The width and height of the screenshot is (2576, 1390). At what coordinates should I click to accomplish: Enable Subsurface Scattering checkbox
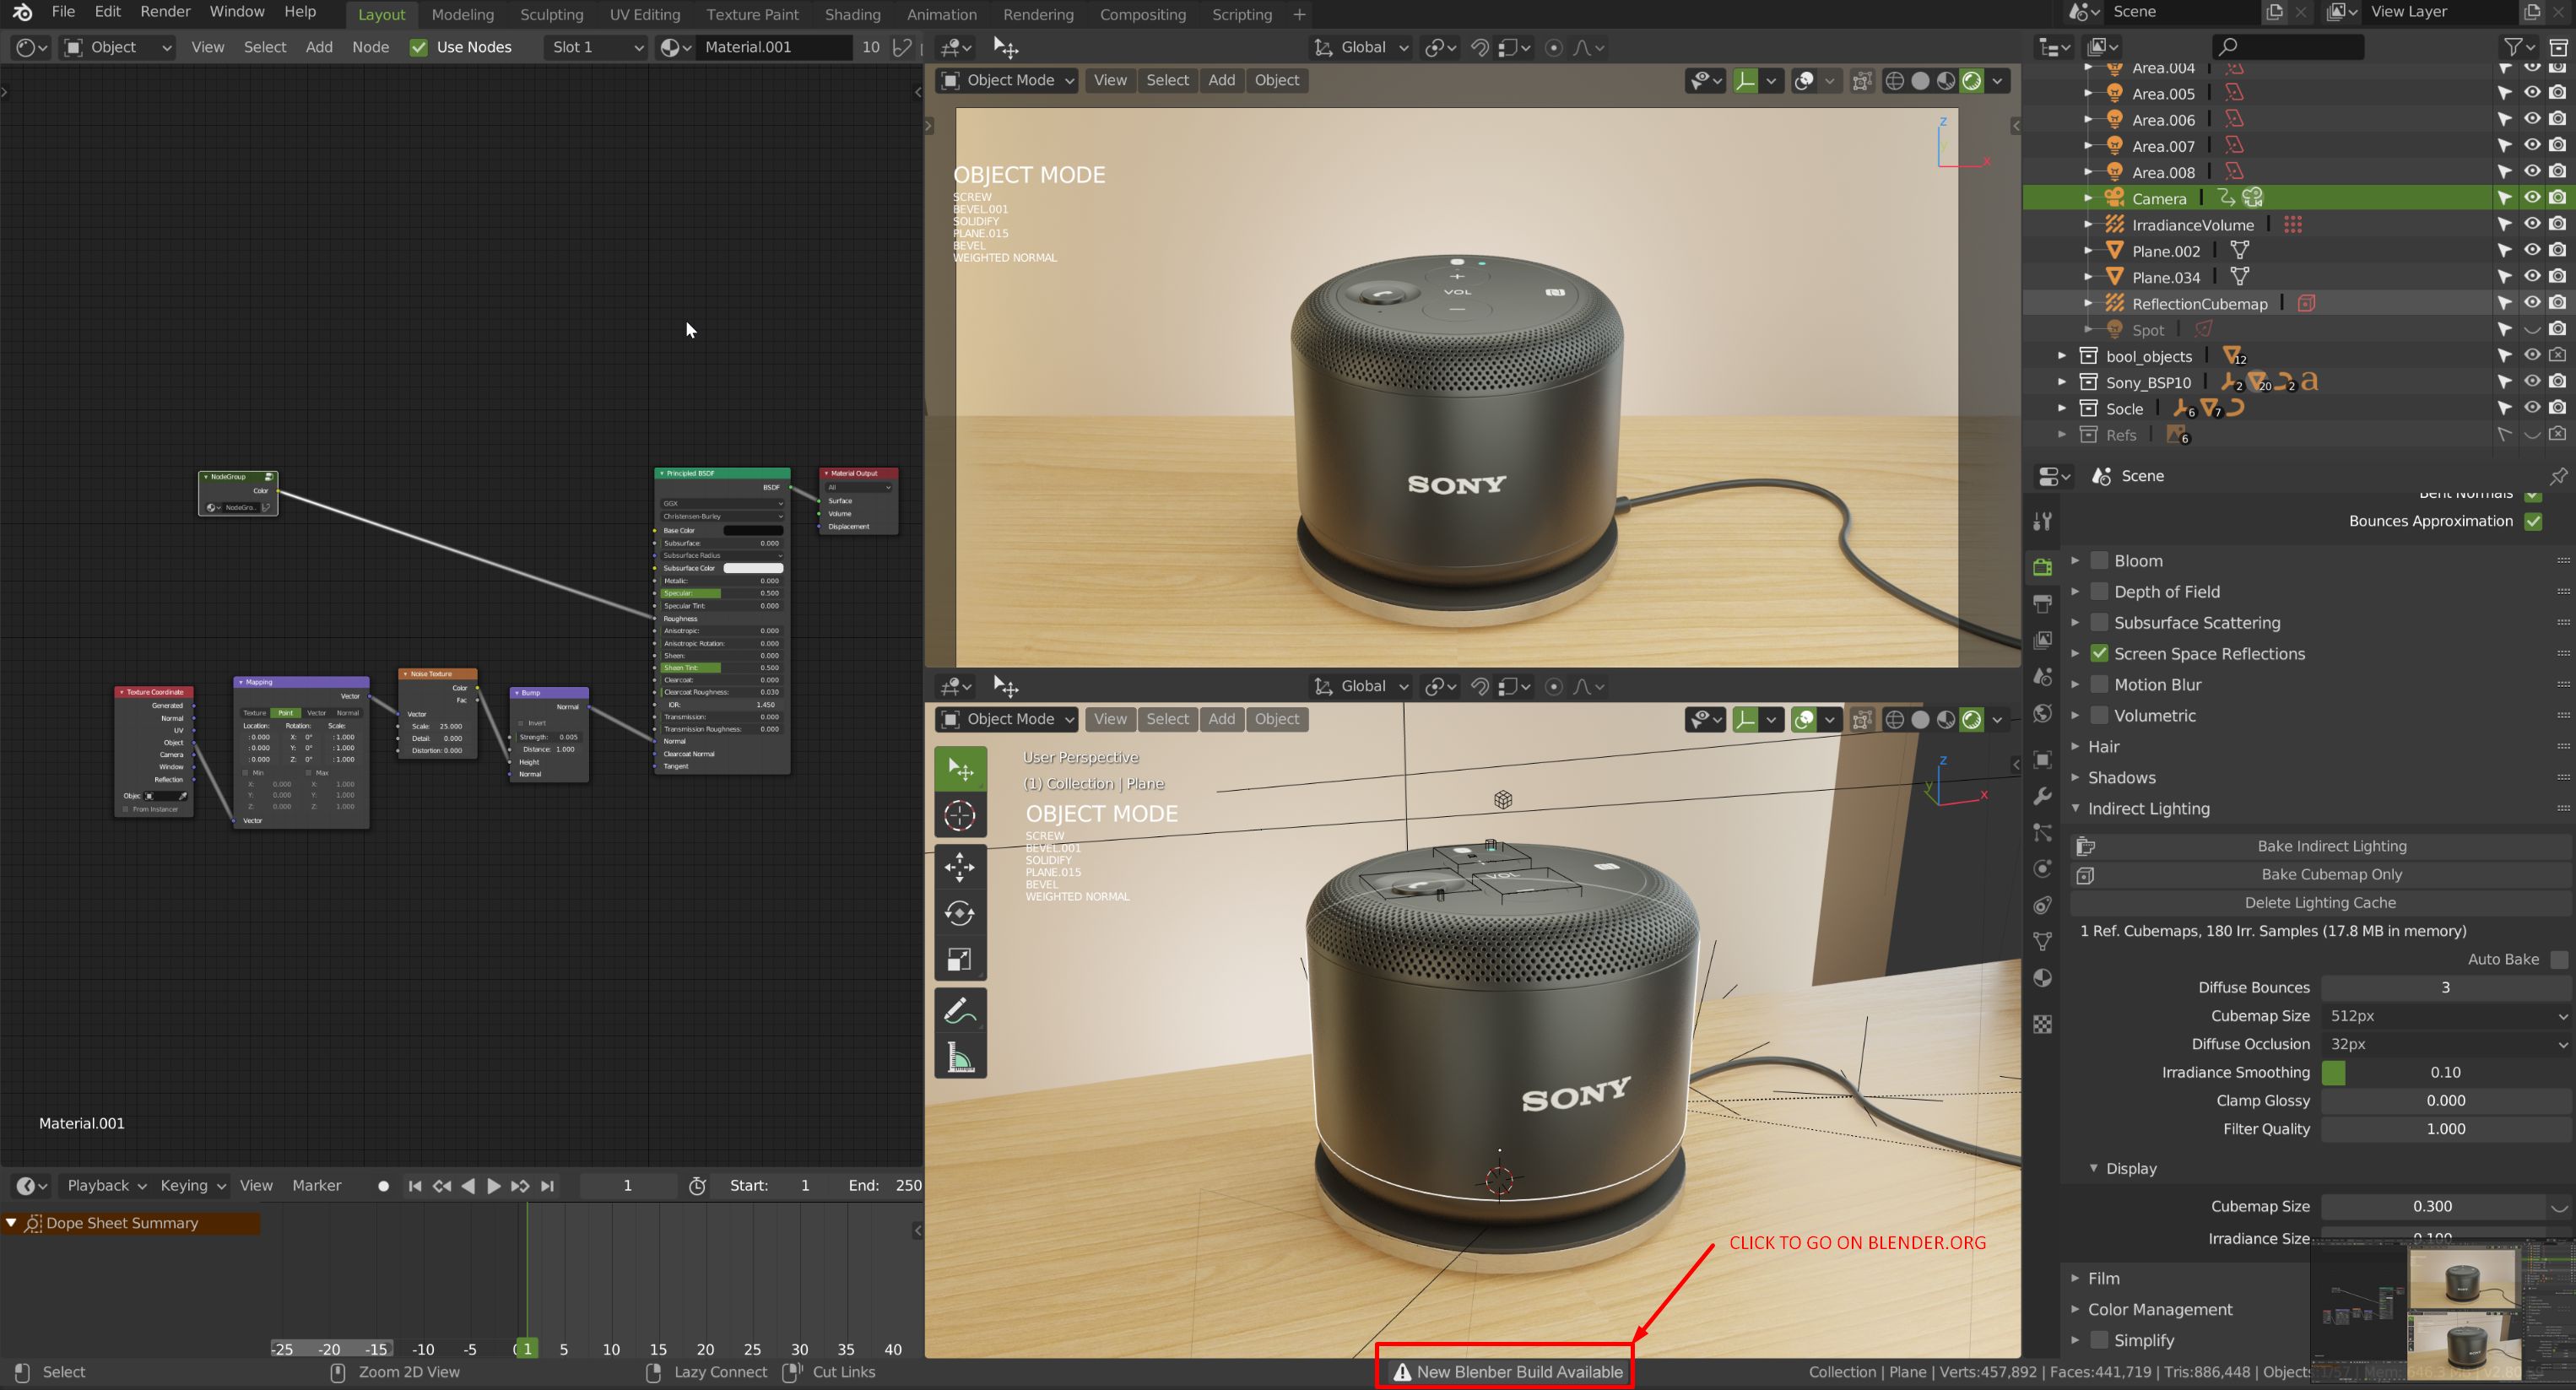tap(2100, 623)
